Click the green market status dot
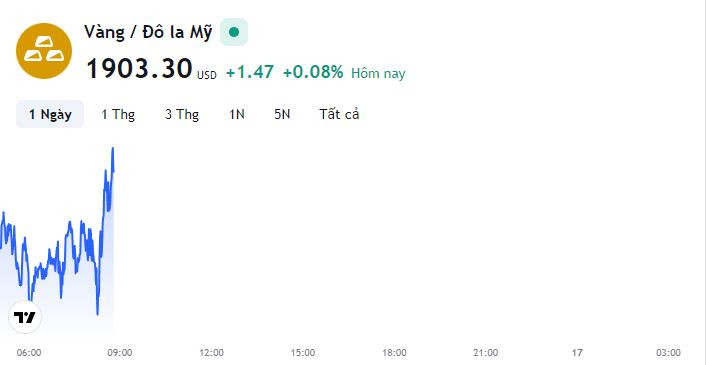The image size is (707, 365). click(x=234, y=32)
